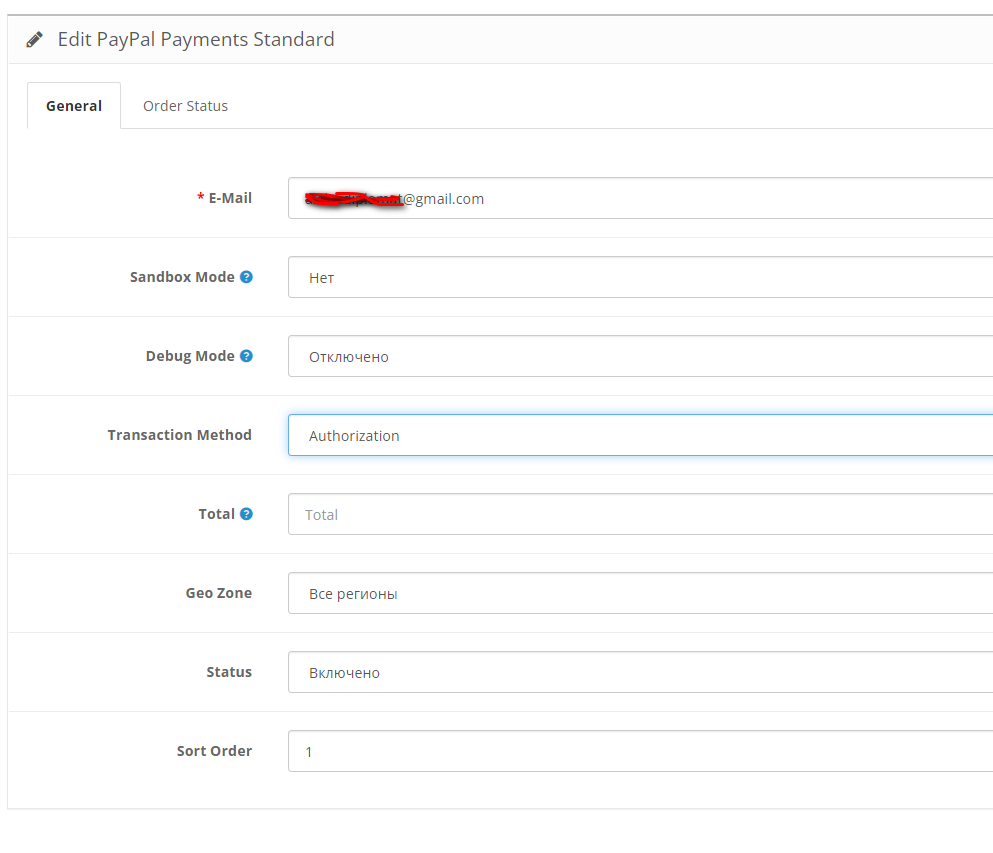Click the Sandbox Mode label text
The height and width of the screenshot is (853, 993).
182,277
